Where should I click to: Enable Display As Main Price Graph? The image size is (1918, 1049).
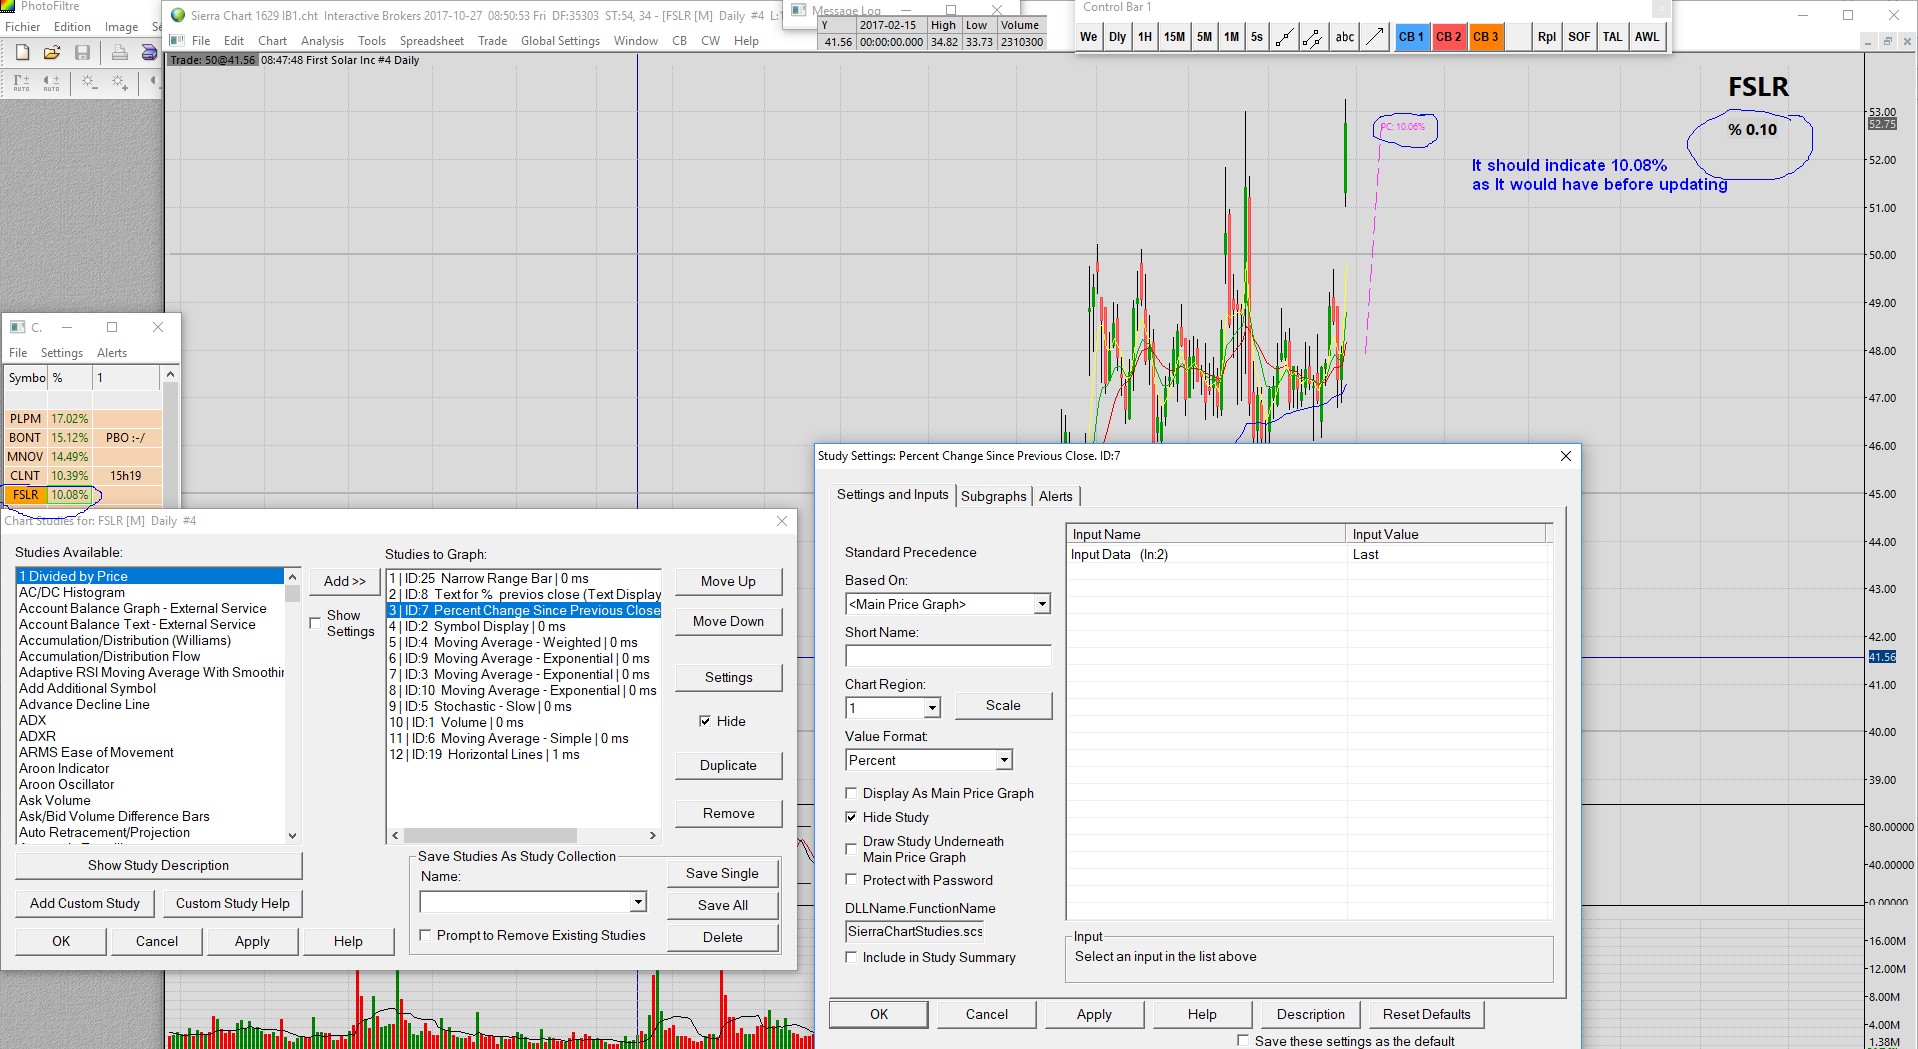pos(852,793)
